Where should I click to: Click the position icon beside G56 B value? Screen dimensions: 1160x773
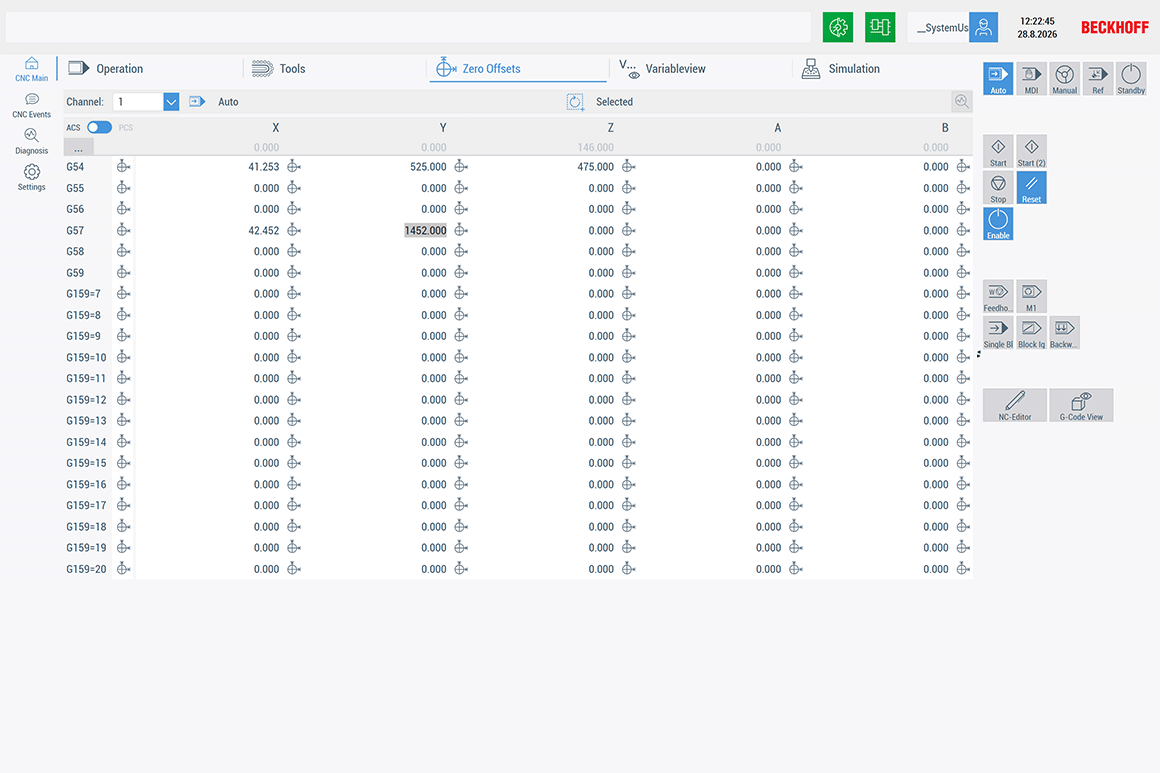(x=962, y=209)
